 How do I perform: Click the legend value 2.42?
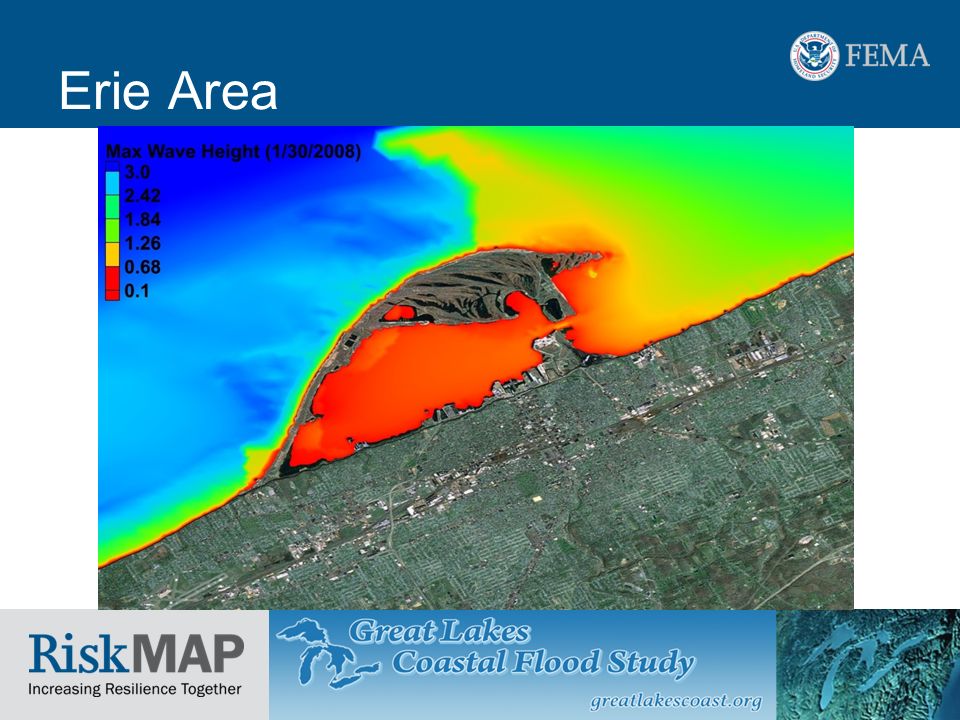[x=142, y=196]
